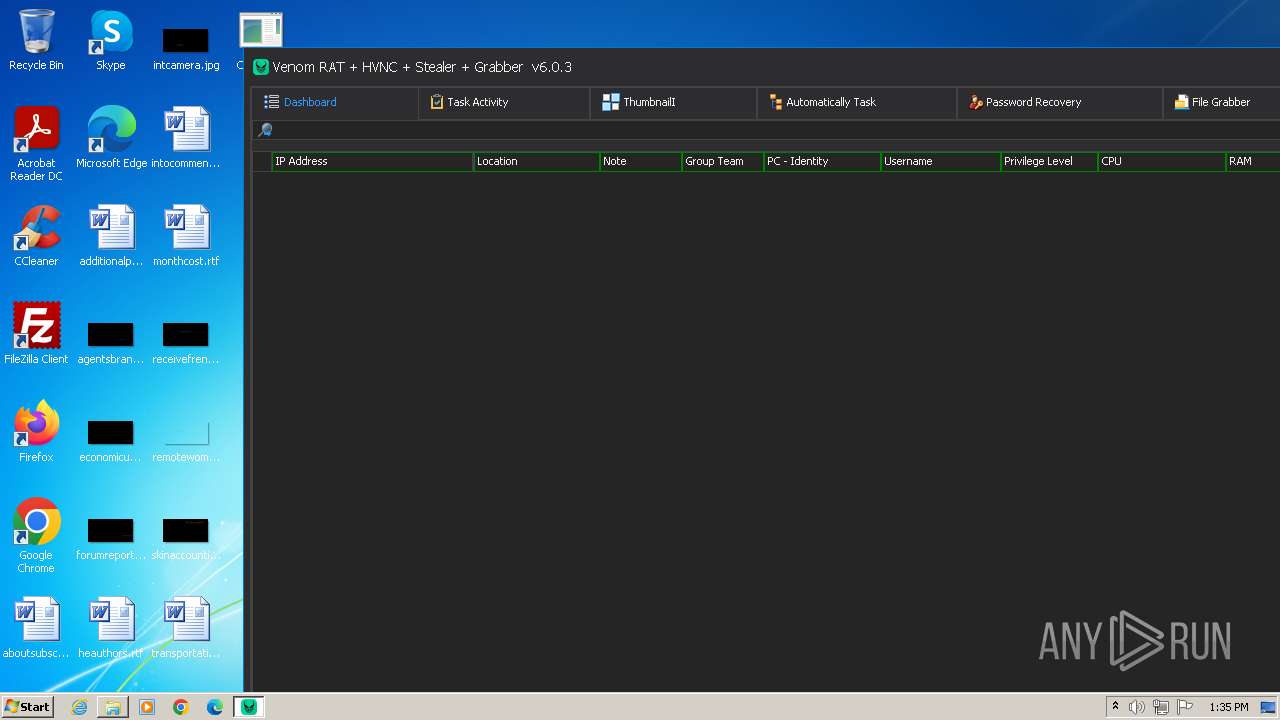Select the intocommen... Word document
Viewport: 1280px width, 720px height.
coord(186,139)
